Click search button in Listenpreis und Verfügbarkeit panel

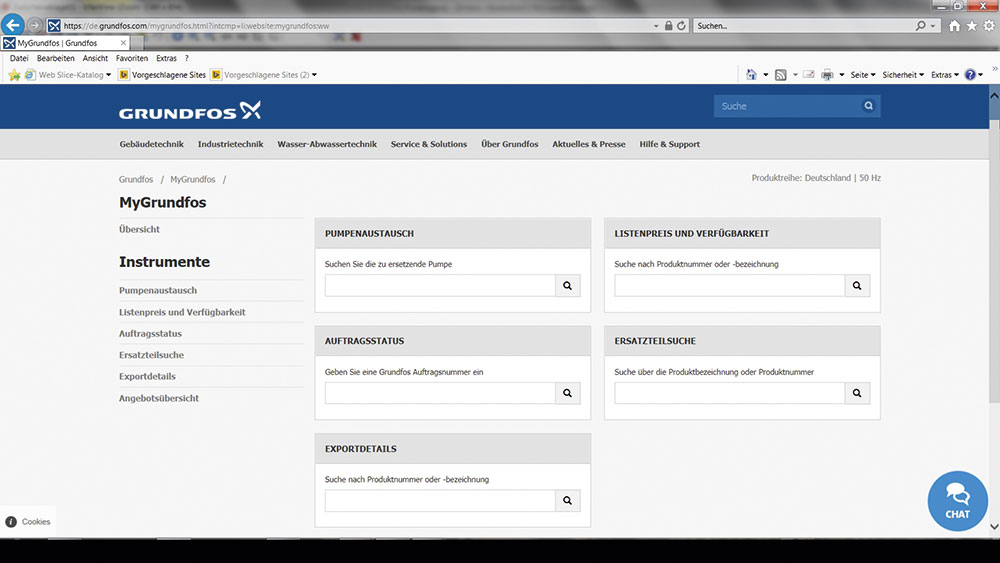tap(857, 286)
